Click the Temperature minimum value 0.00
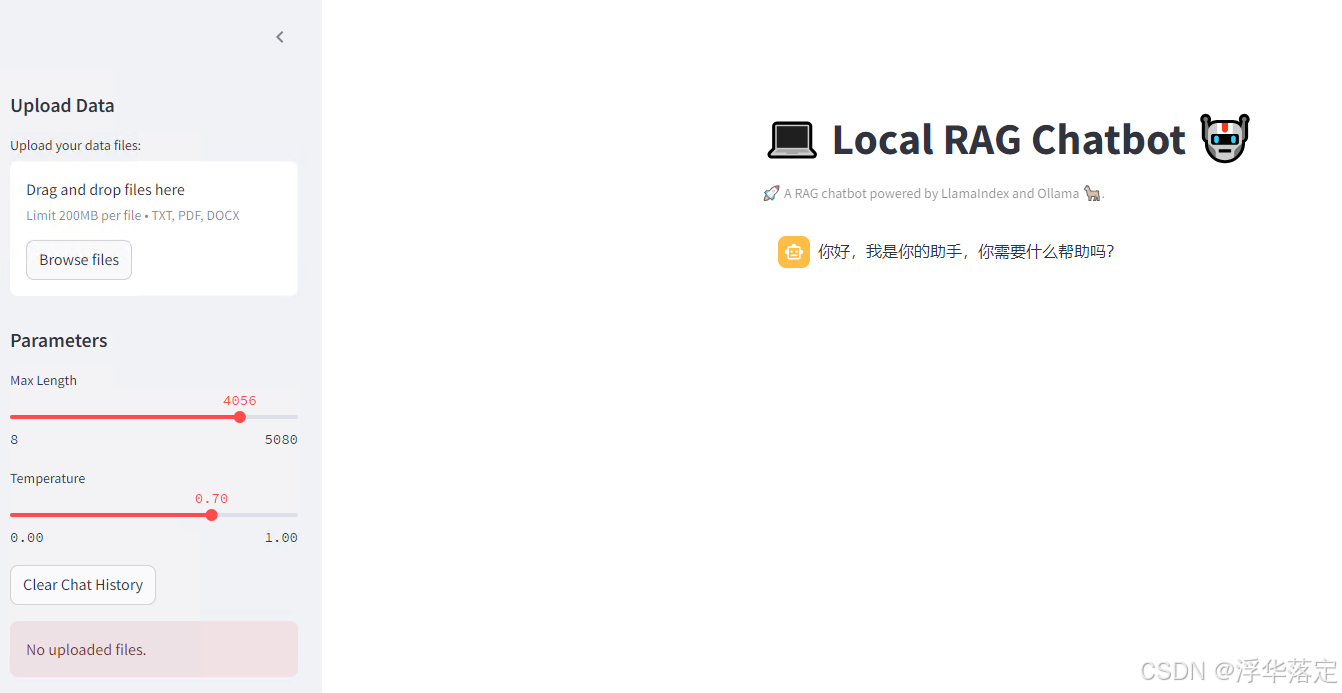This screenshot has height=693, width=1342. [27, 538]
